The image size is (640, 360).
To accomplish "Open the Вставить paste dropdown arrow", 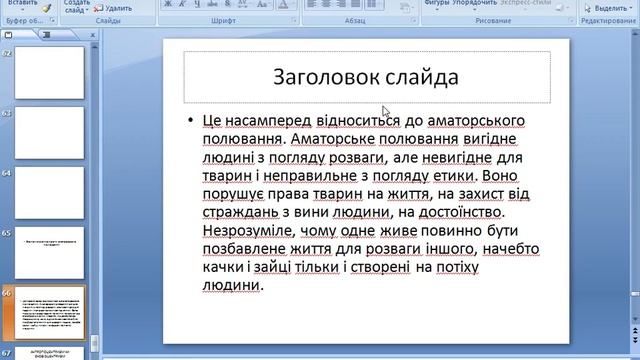I will [22, 9].
